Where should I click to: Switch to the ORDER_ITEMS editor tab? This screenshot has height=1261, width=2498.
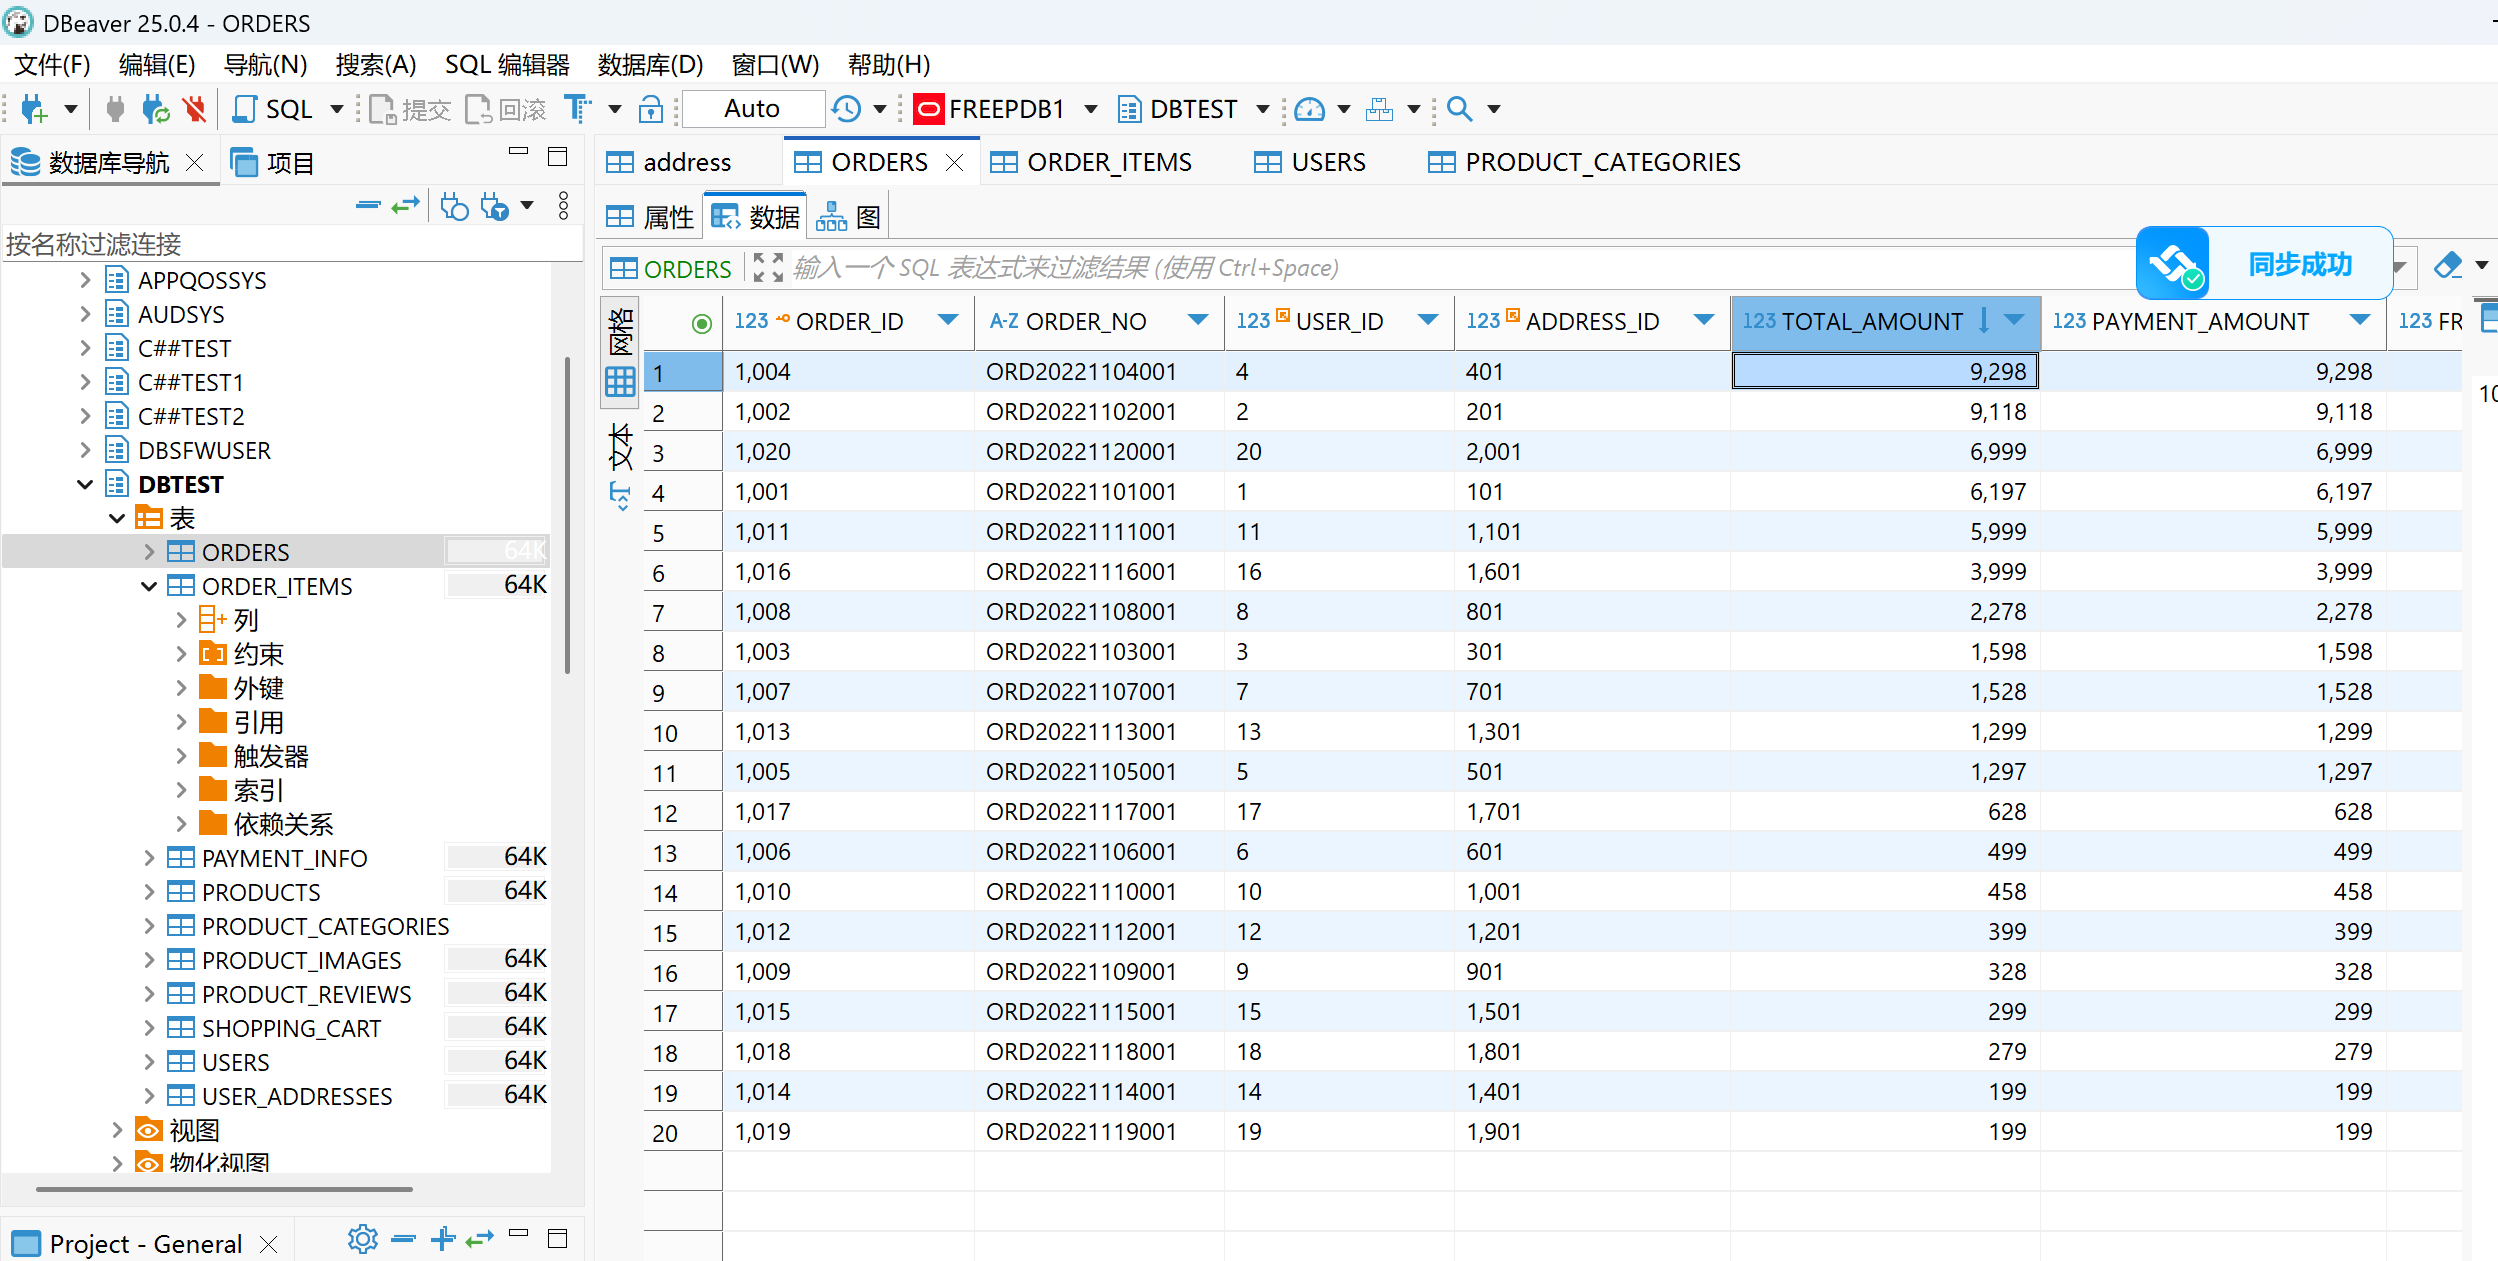(x=1091, y=162)
